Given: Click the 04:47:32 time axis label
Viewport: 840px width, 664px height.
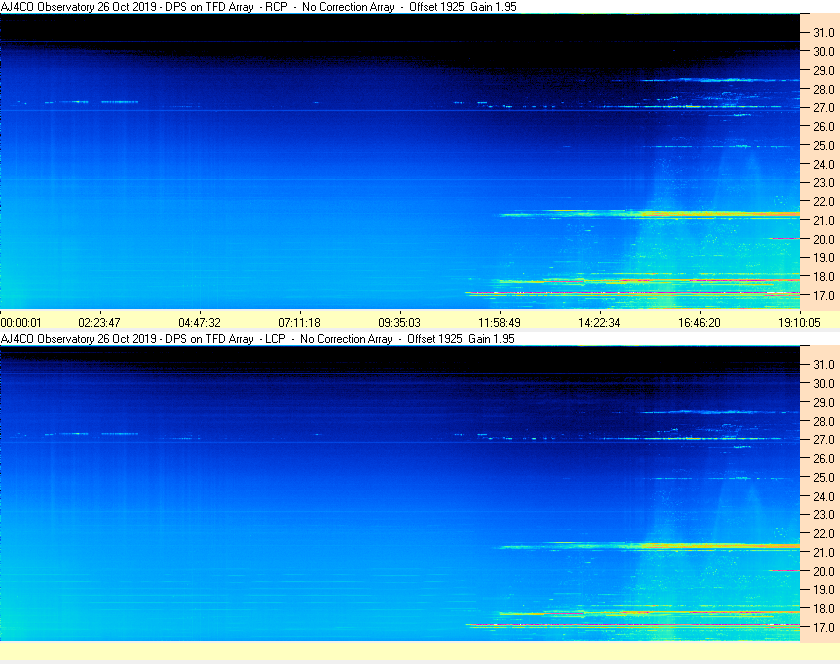Looking at the screenshot, I should 199,323.
